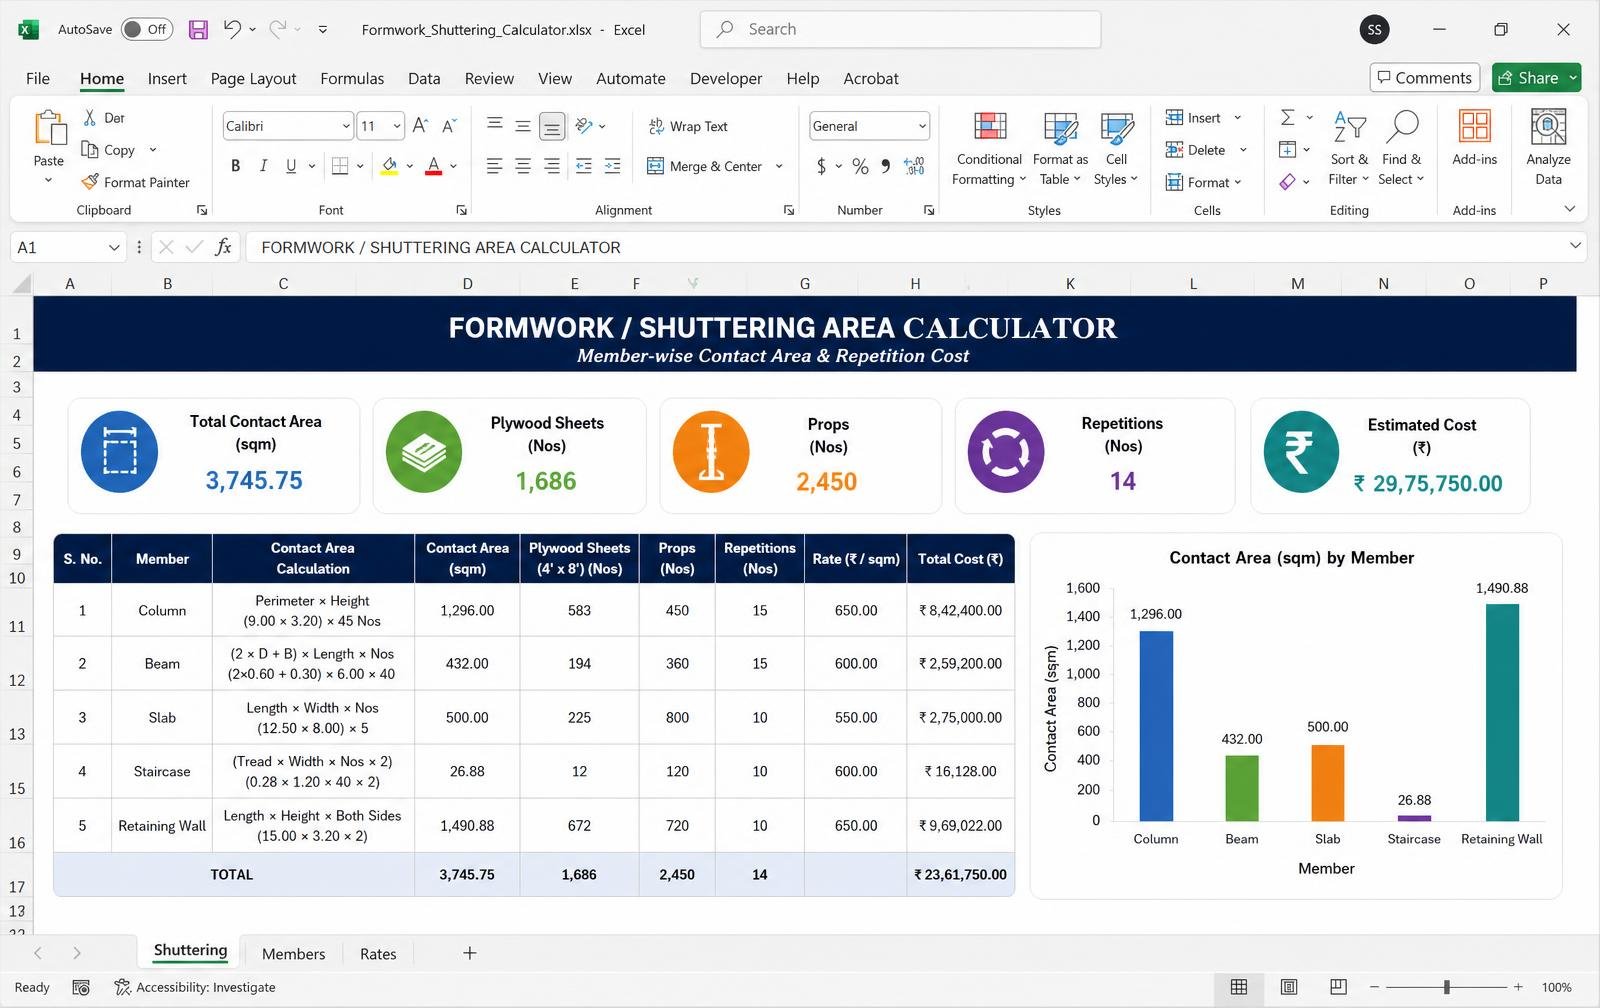Click Accessibility: Investigate in status bar
This screenshot has height=1008, width=1600.
click(195, 987)
